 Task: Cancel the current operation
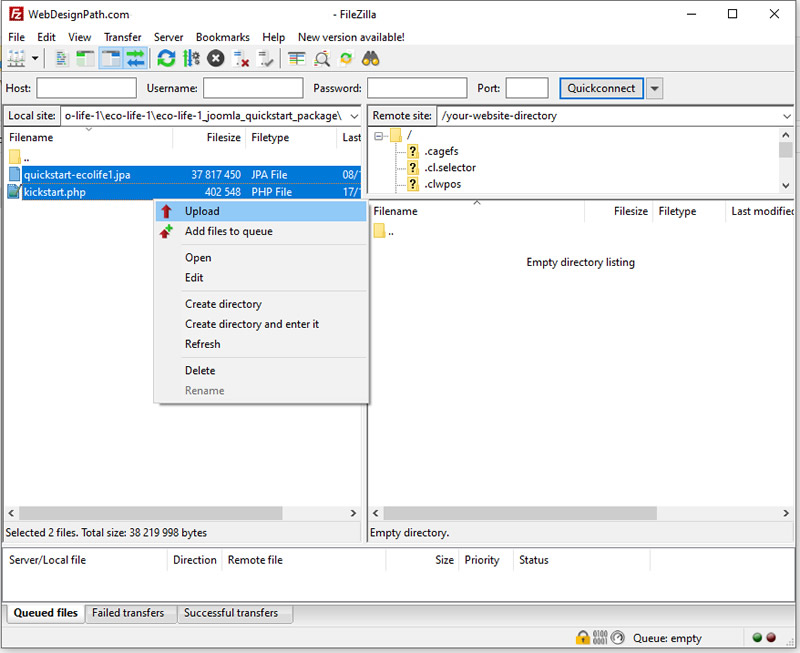216,59
